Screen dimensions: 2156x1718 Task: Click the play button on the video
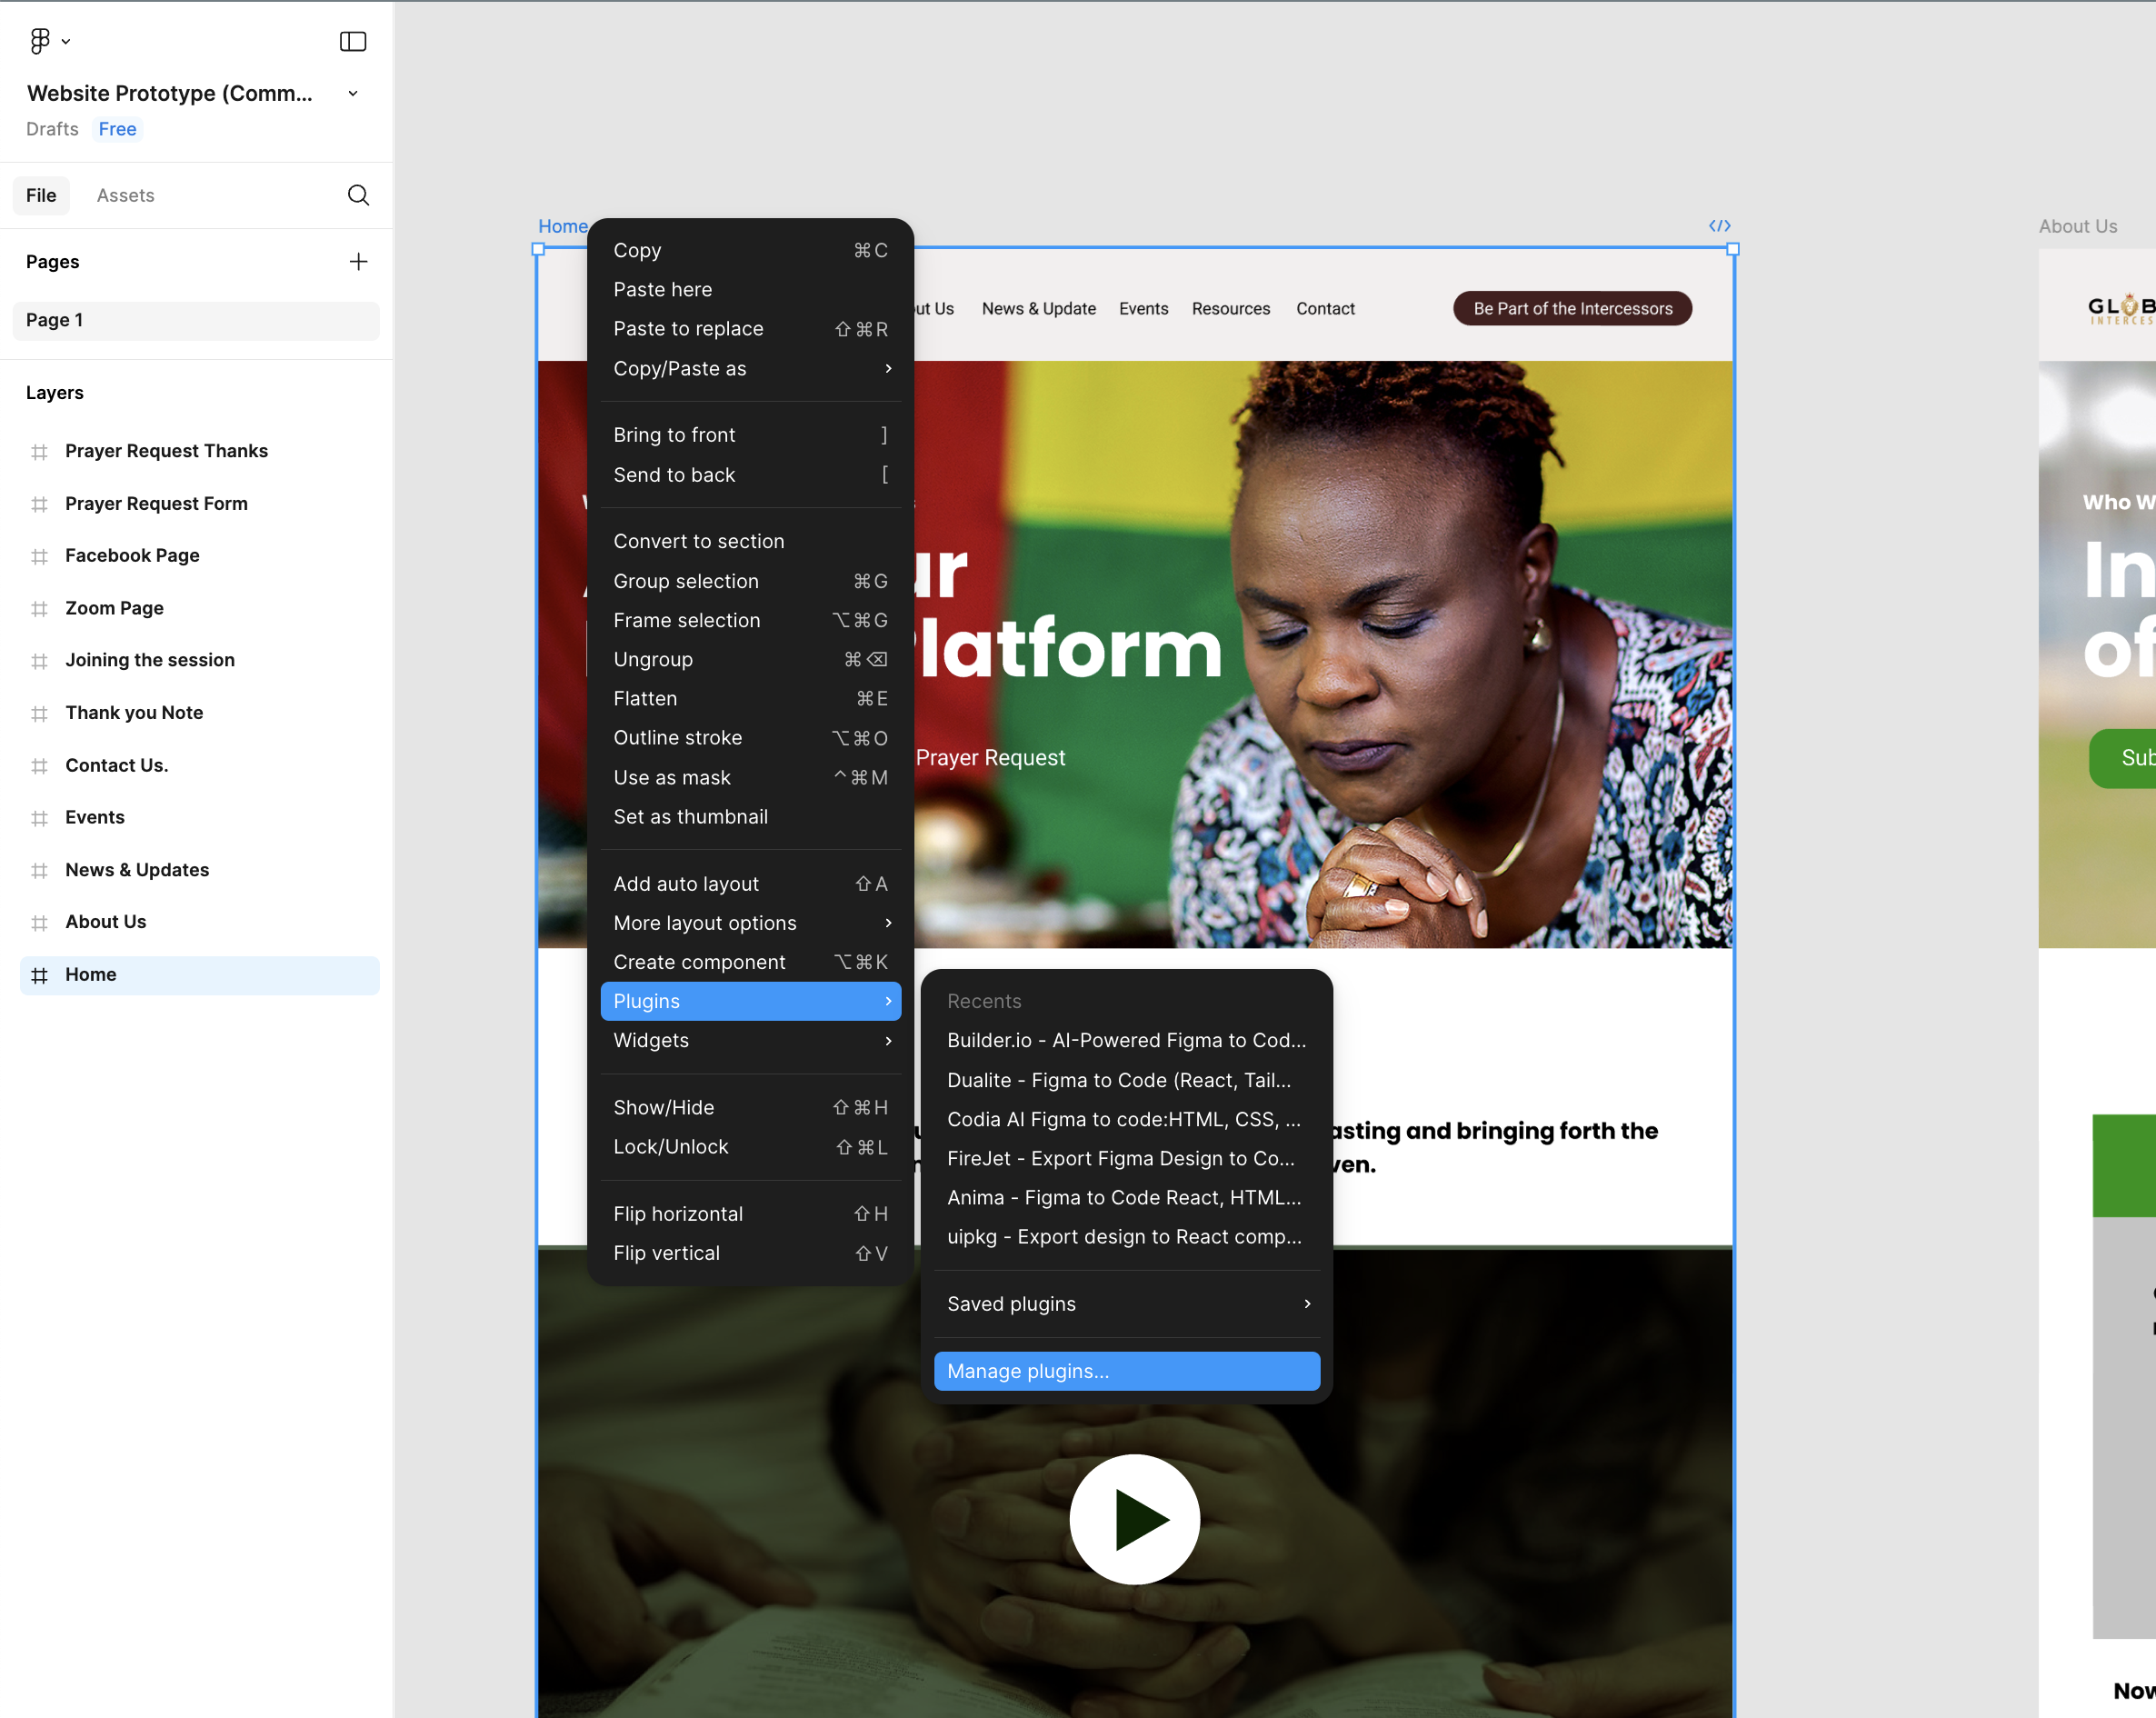pyautogui.click(x=1134, y=1519)
